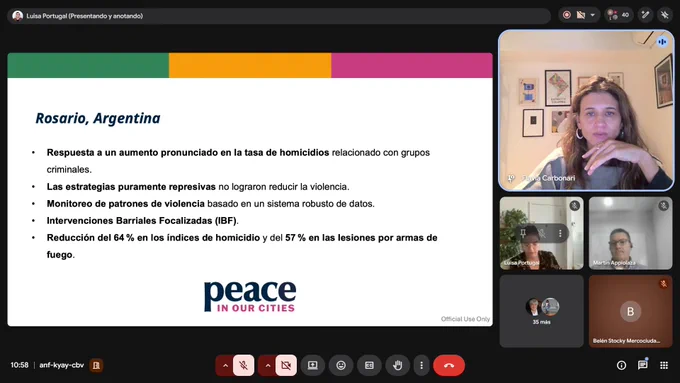Open the annotation pen tool
Screen dimensions: 680x383
pos(645,15)
